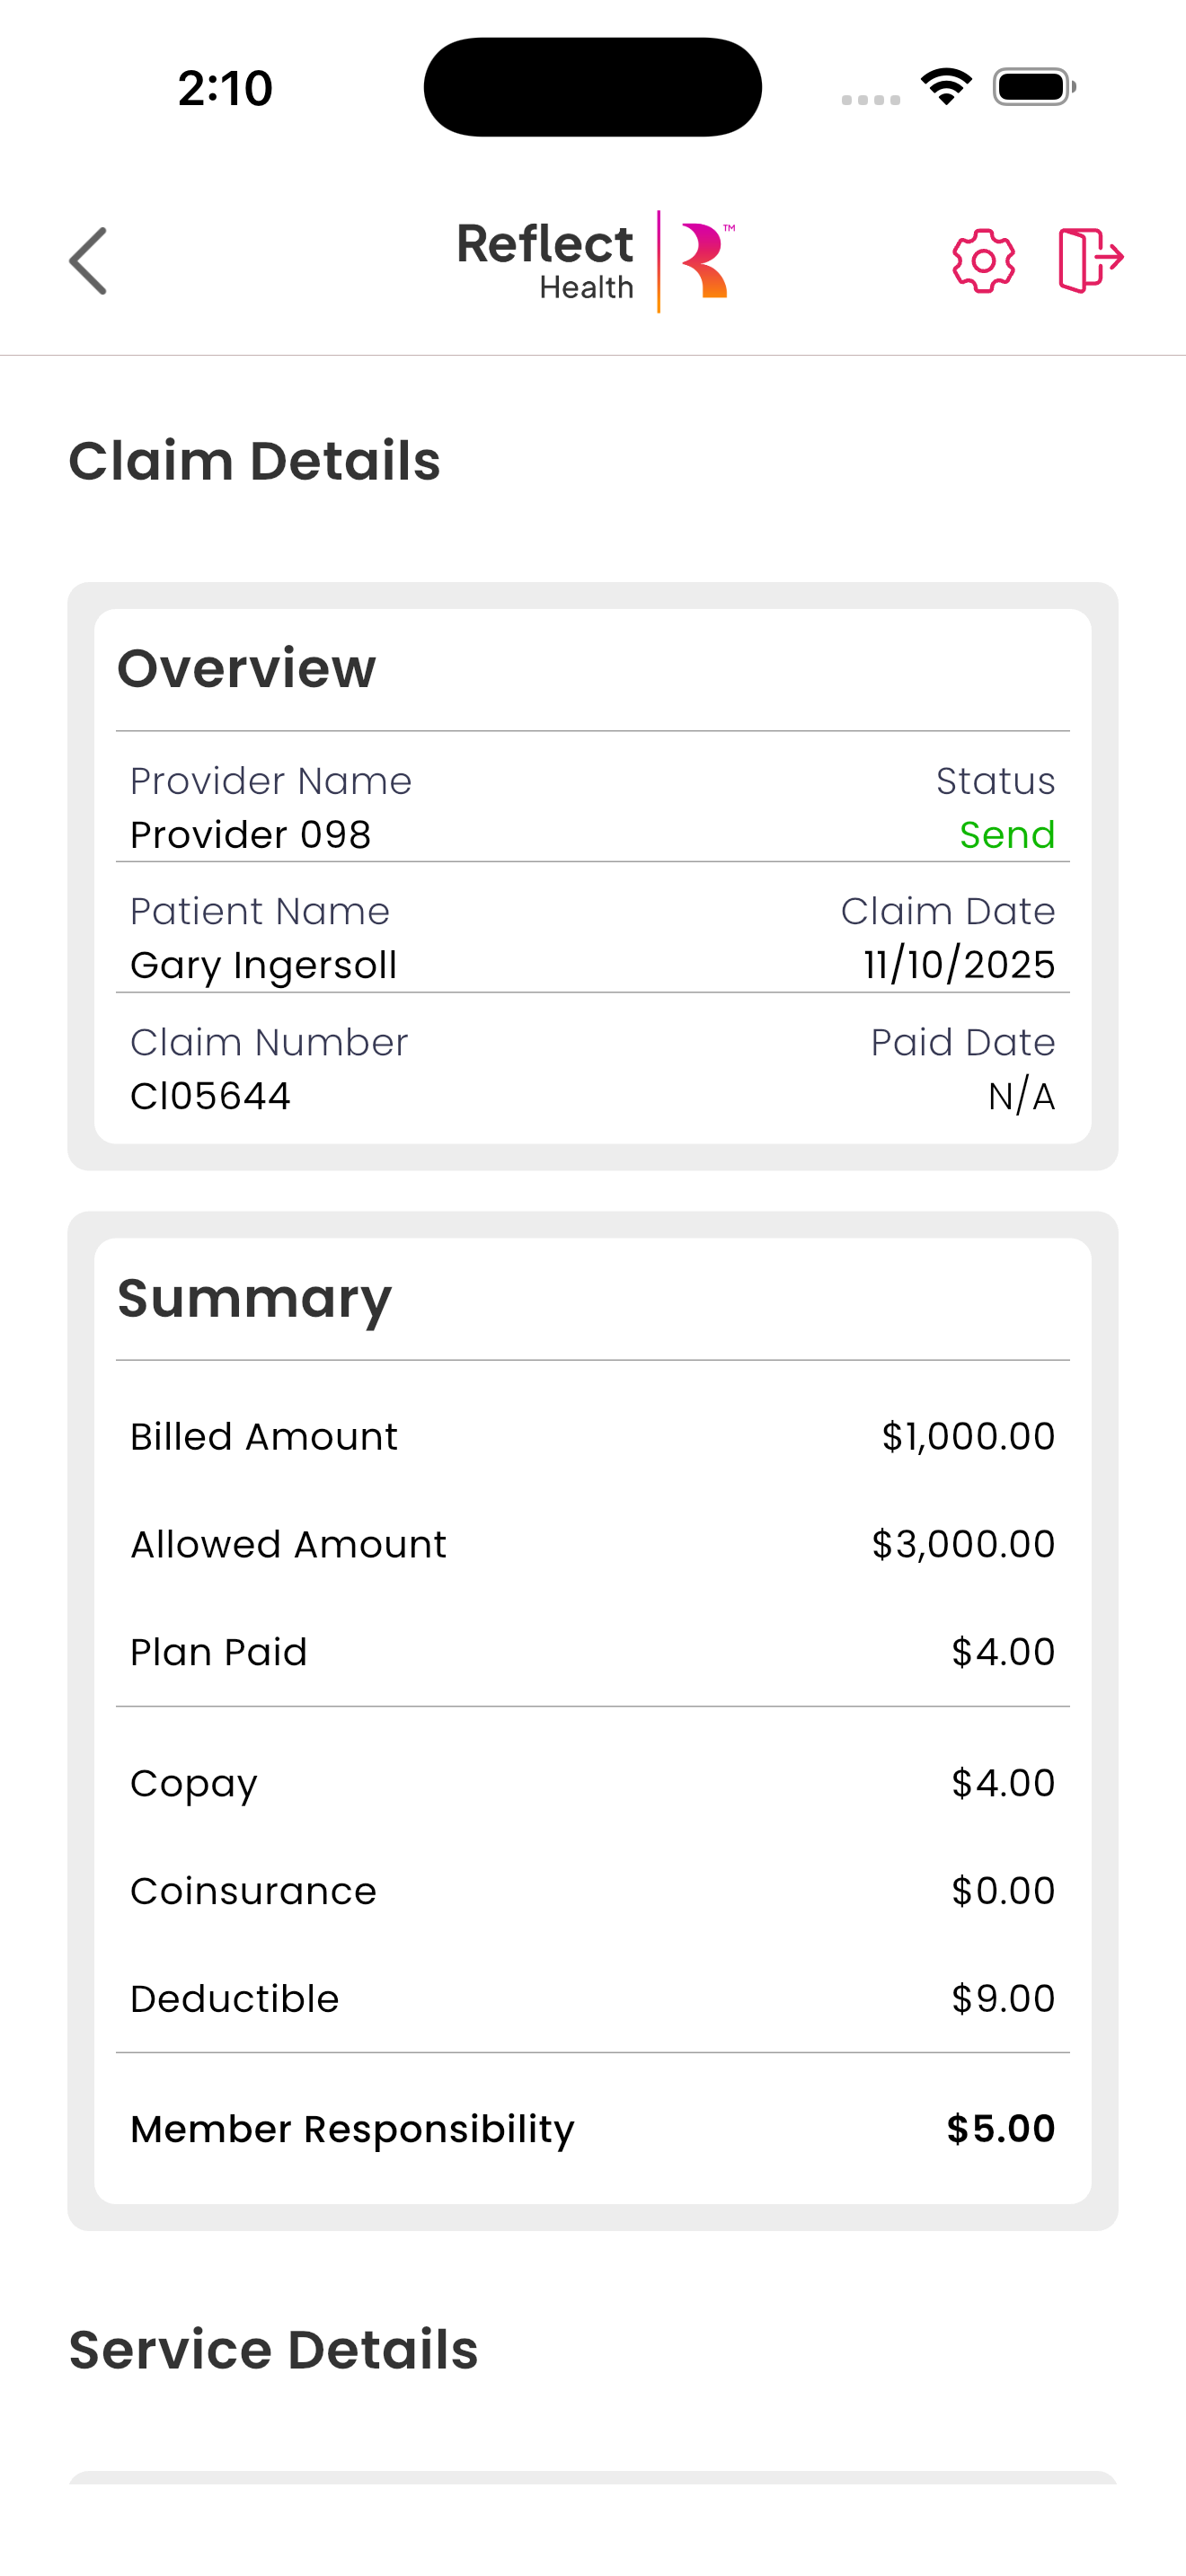1186x2576 pixels.
Task: Tap the logout door icon
Action: point(1090,260)
